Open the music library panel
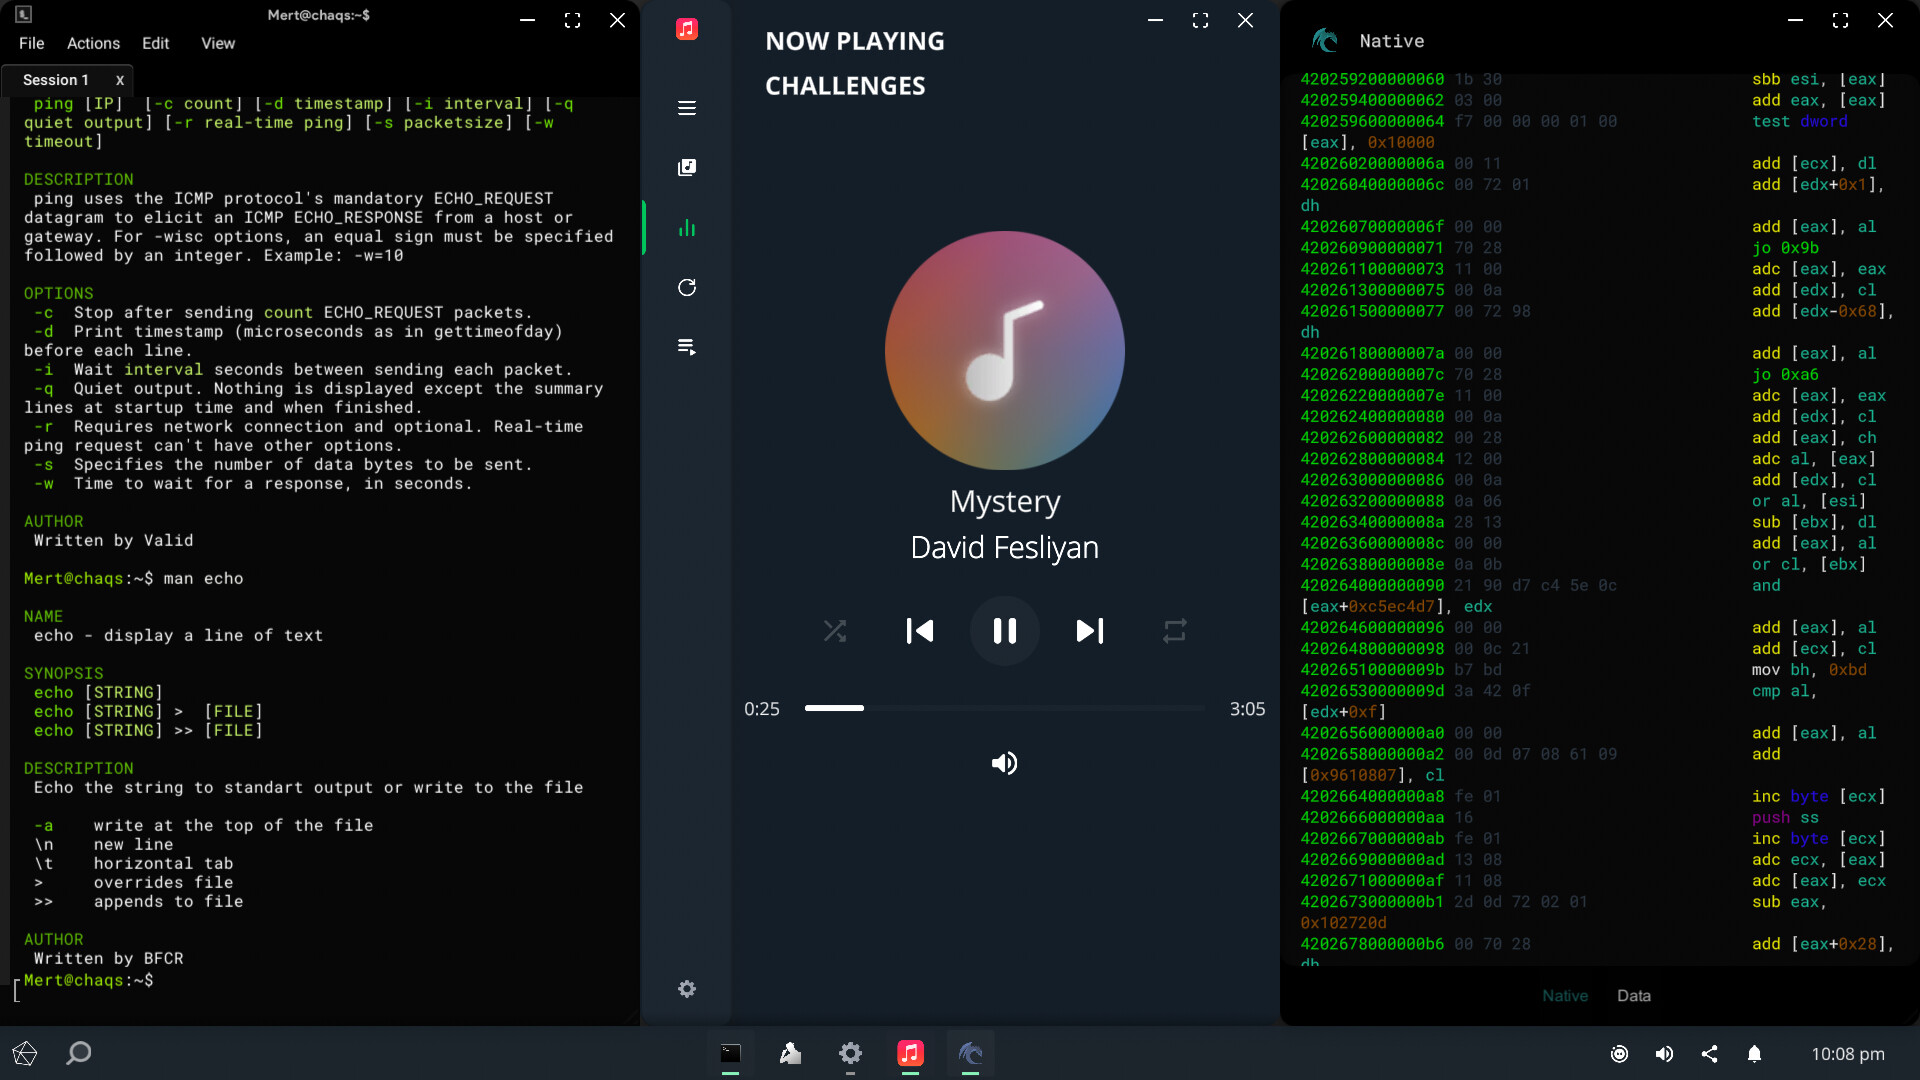Screen dimensions: 1920x1080 pos(687,167)
